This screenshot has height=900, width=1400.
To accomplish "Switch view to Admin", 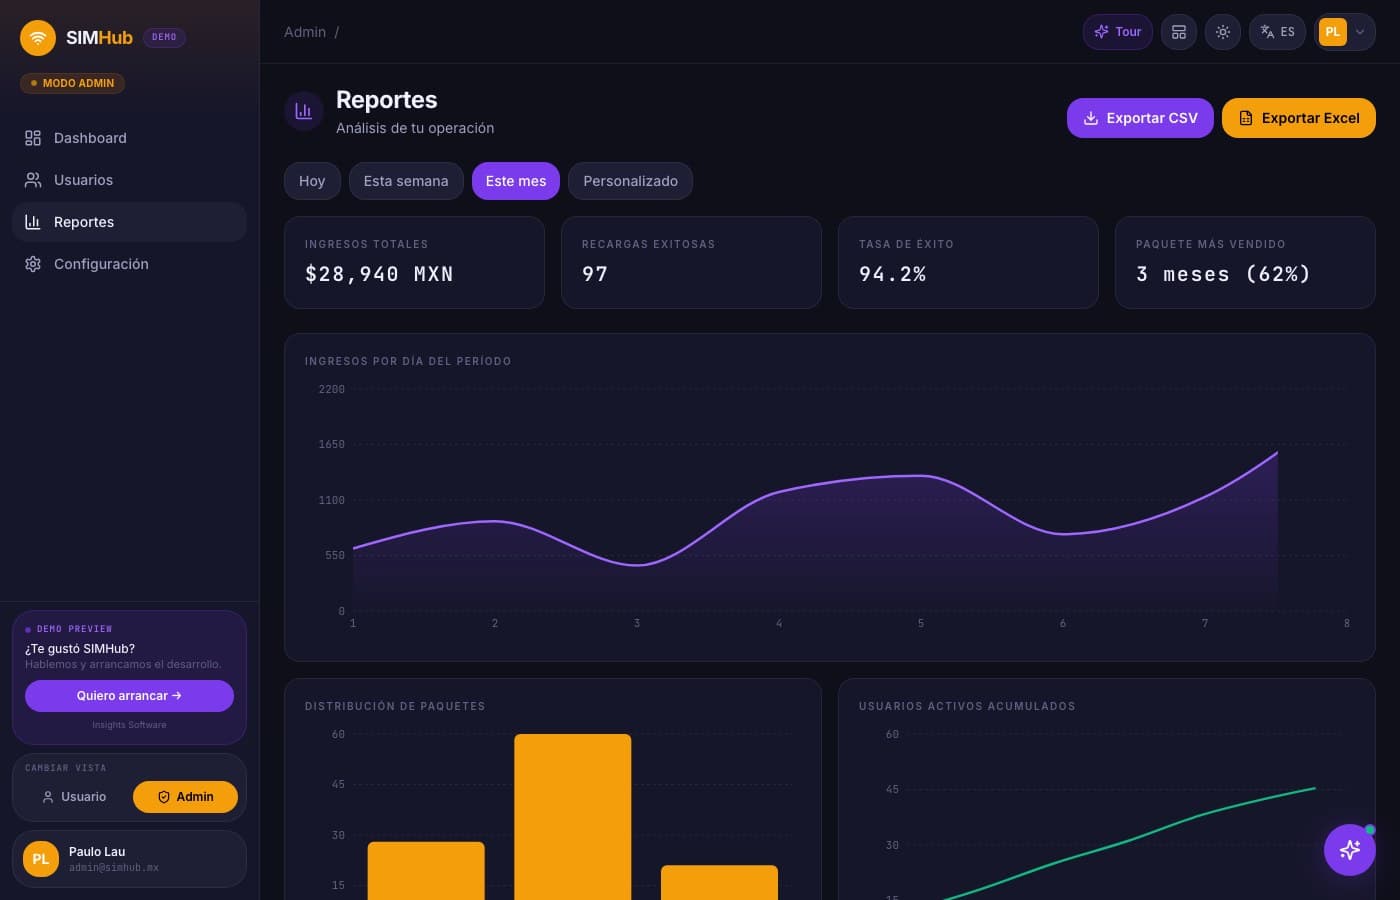I will point(185,797).
